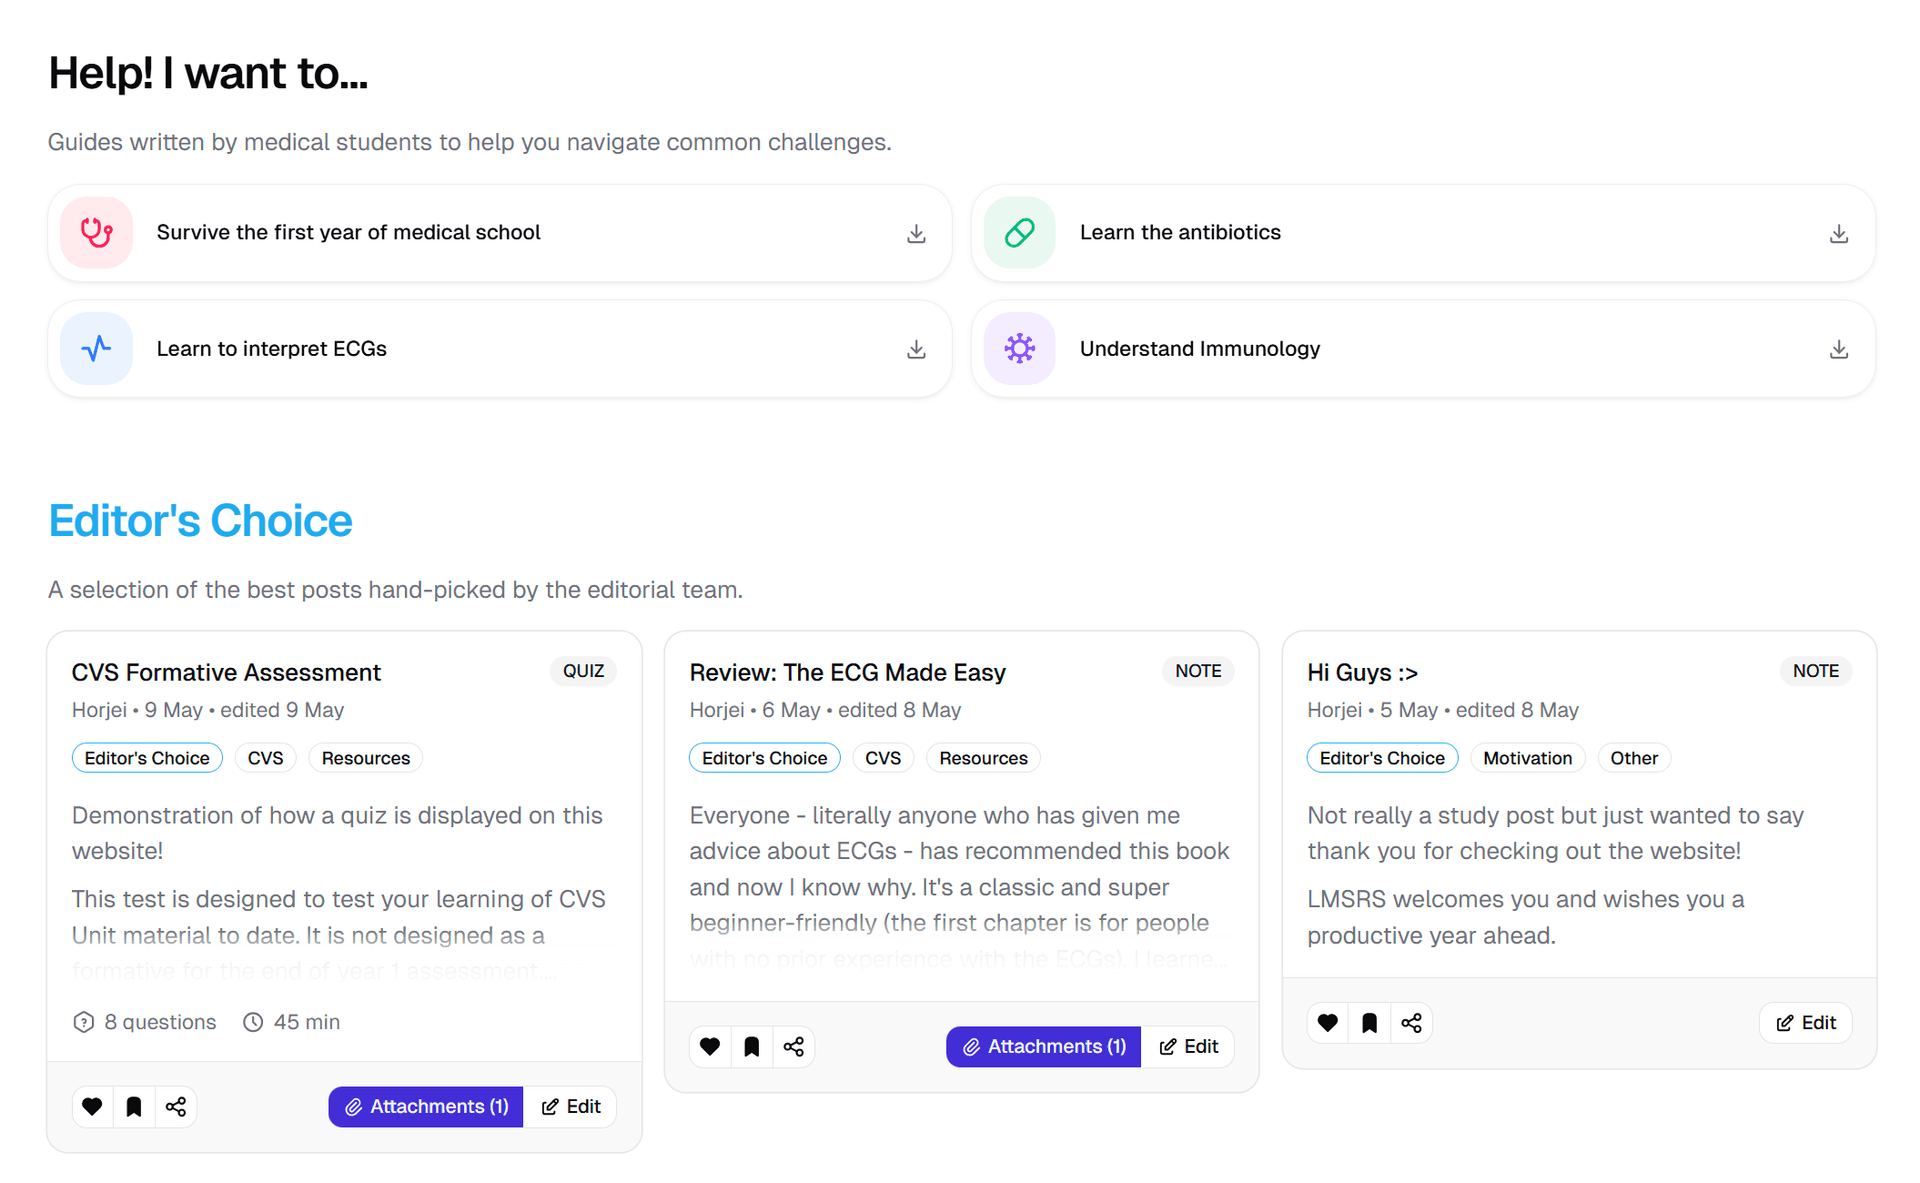Edit the 'Review: The ECG Made Easy' post
The height and width of the screenshot is (1183, 1920).
pos(1189,1046)
